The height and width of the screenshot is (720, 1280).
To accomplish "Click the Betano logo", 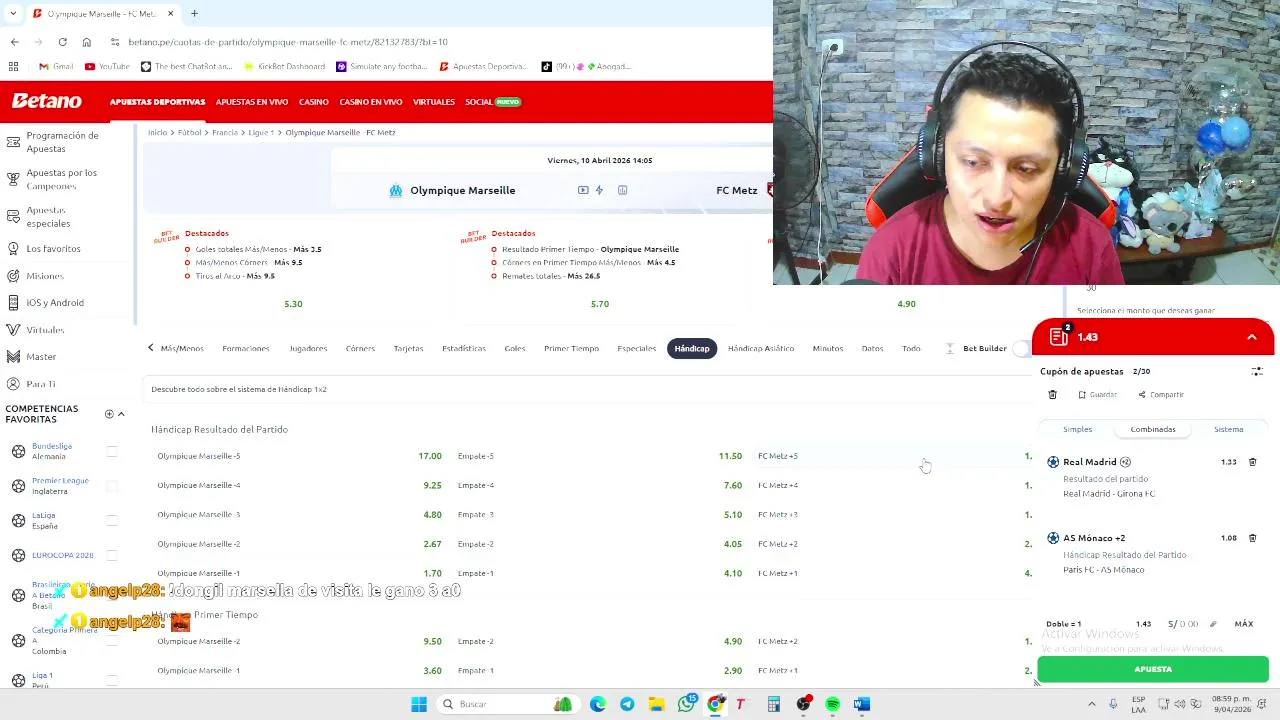I will pyautogui.click(x=46, y=101).
